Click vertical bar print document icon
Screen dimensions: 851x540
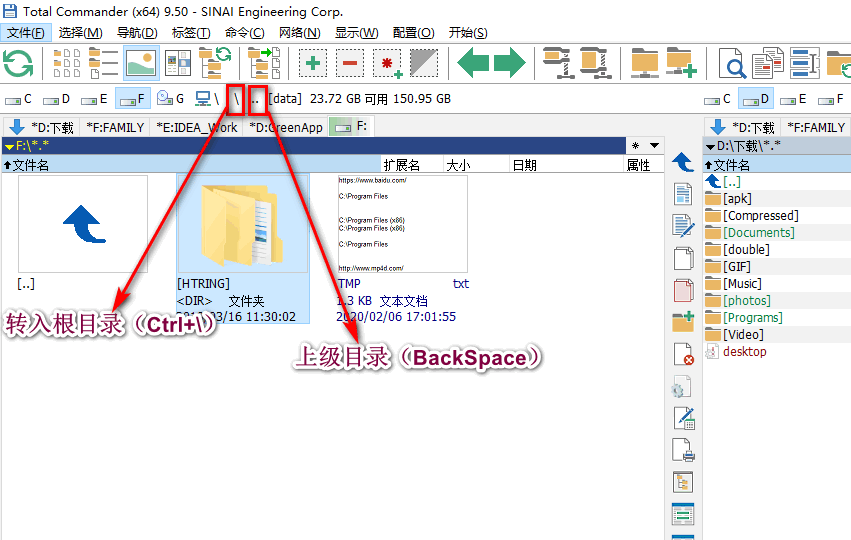pos(683,450)
